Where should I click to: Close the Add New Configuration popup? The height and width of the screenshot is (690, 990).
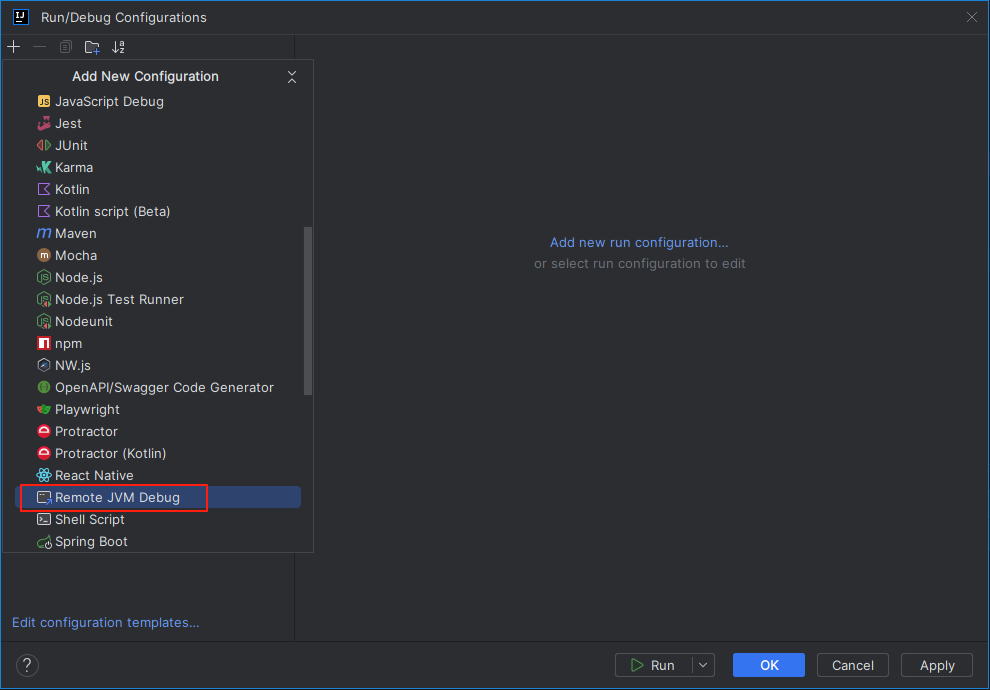[292, 77]
